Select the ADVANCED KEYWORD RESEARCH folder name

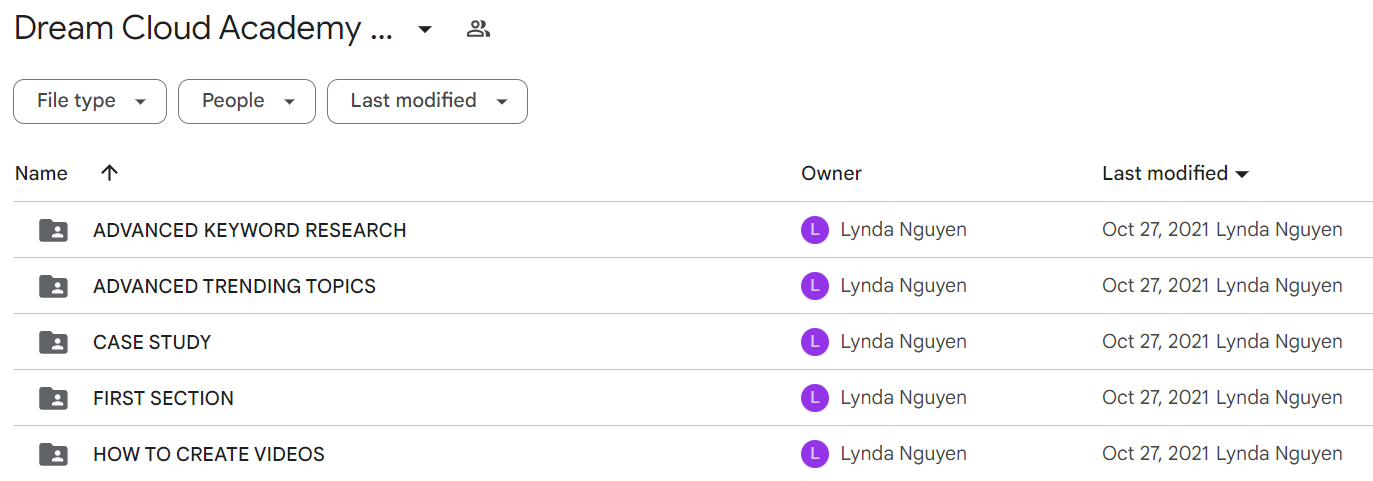[x=250, y=231]
